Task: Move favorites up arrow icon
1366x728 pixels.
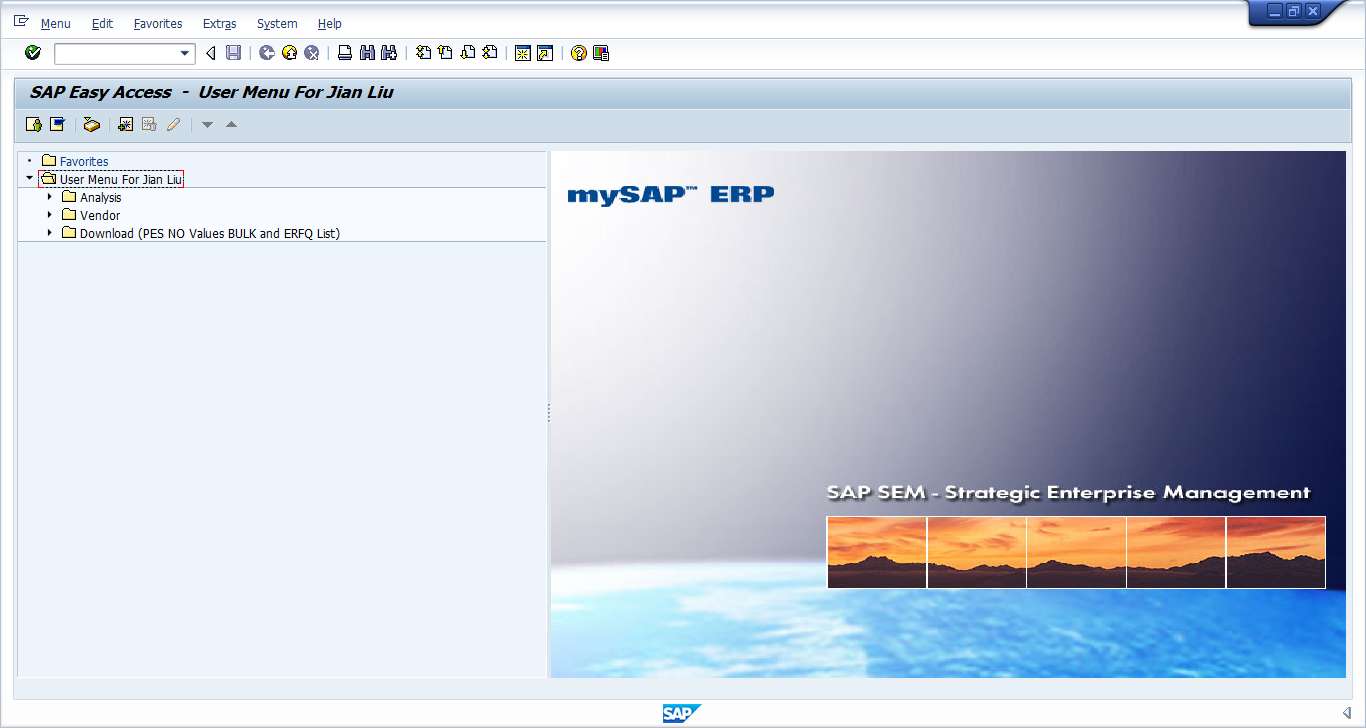Action: point(231,124)
